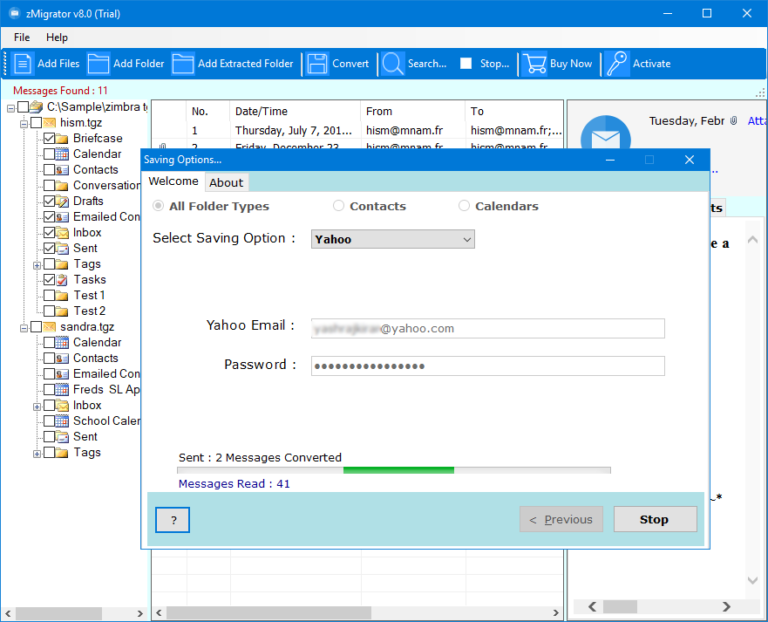Click the Sent icon under hism.tgz
The height and width of the screenshot is (622, 768).
[62, 248]
